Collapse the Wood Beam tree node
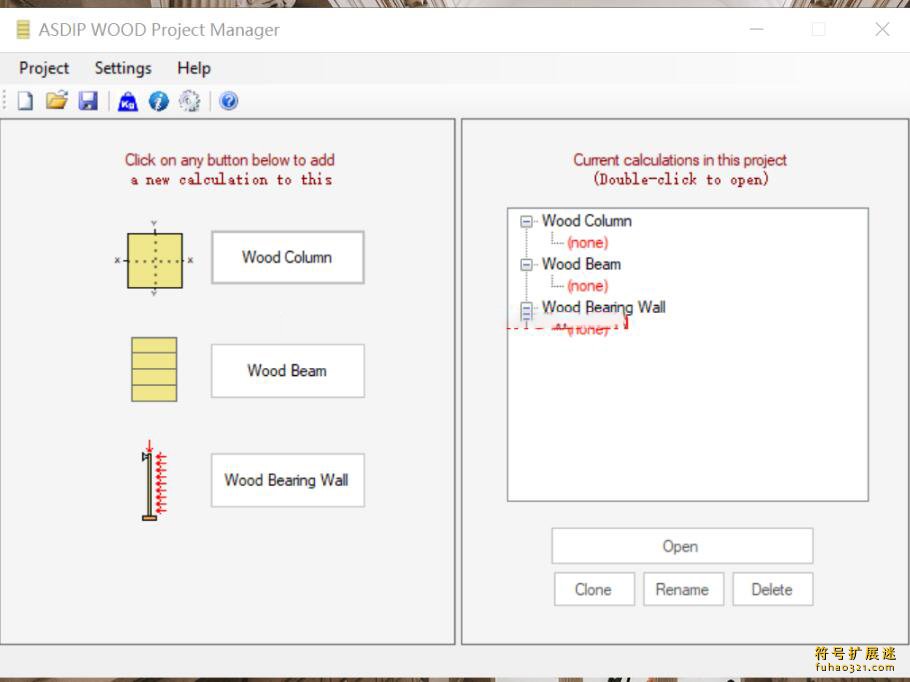910x682 pixels. coord(527,265)
